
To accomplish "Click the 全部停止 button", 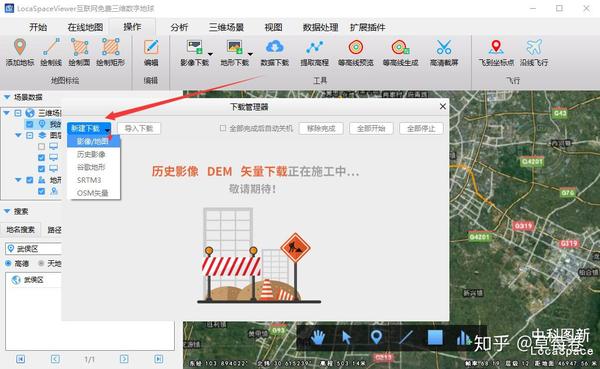I will (x=421, y=128).
